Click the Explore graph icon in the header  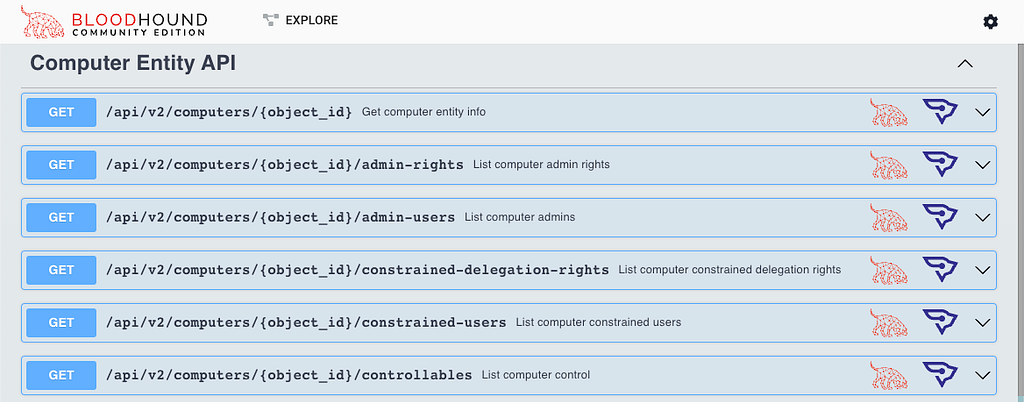(270, 20)
